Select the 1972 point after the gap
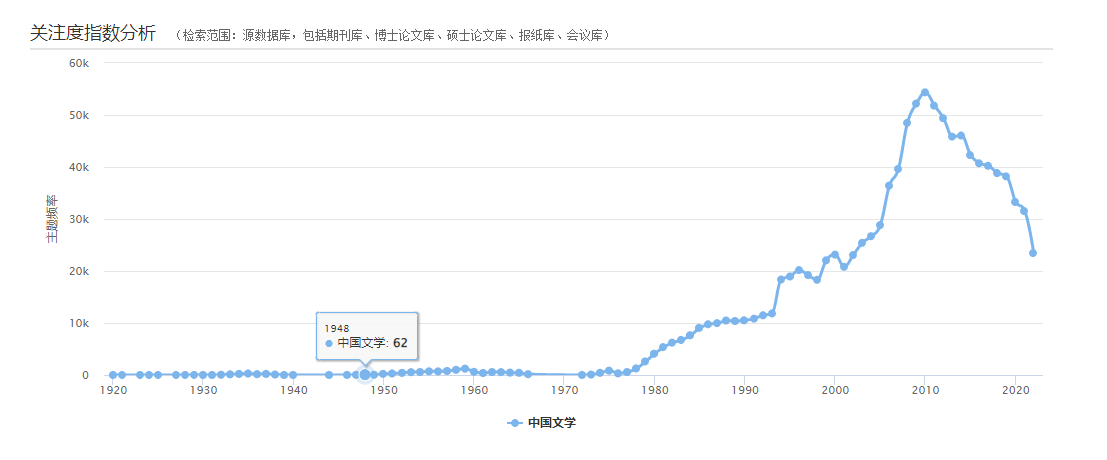The width and height of the screenshot is (1107, 460). click(582, 375)
